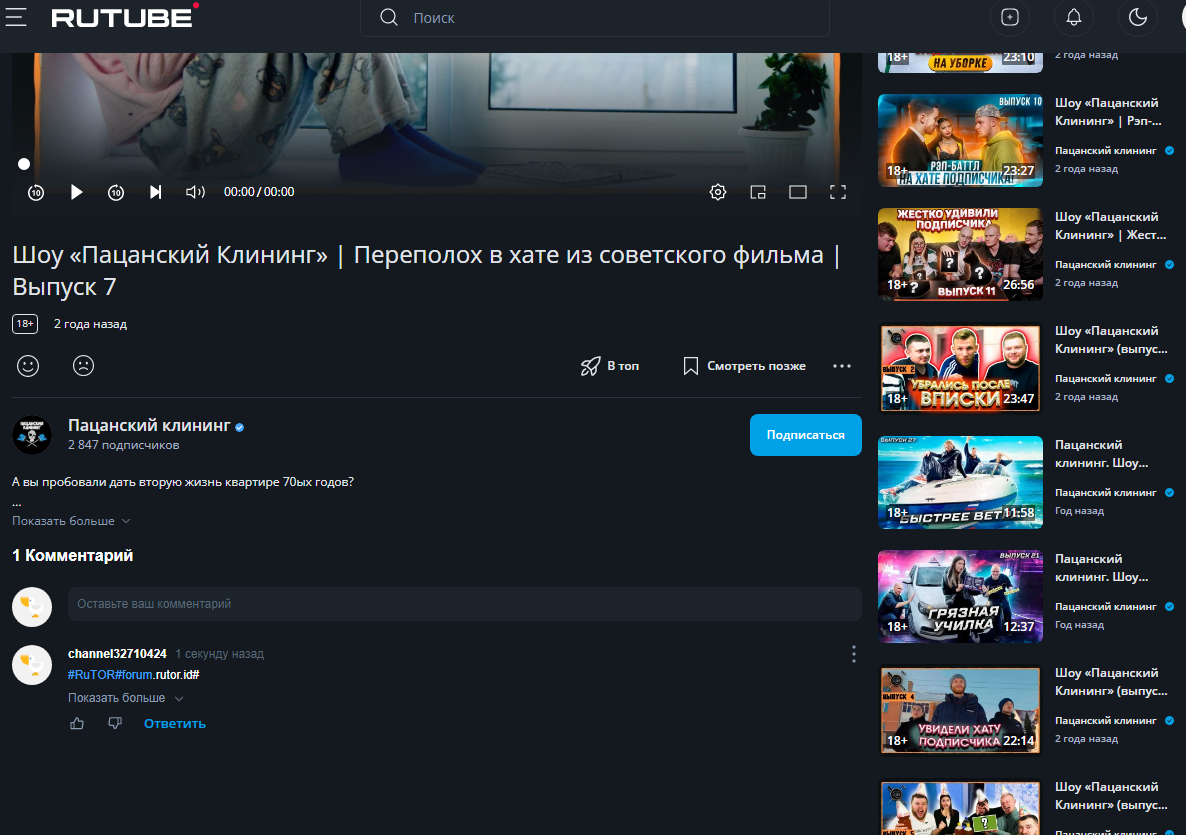Open commenter channel32710424 profile name
This screenshot has height=835, width=1186.
(117, 653)
